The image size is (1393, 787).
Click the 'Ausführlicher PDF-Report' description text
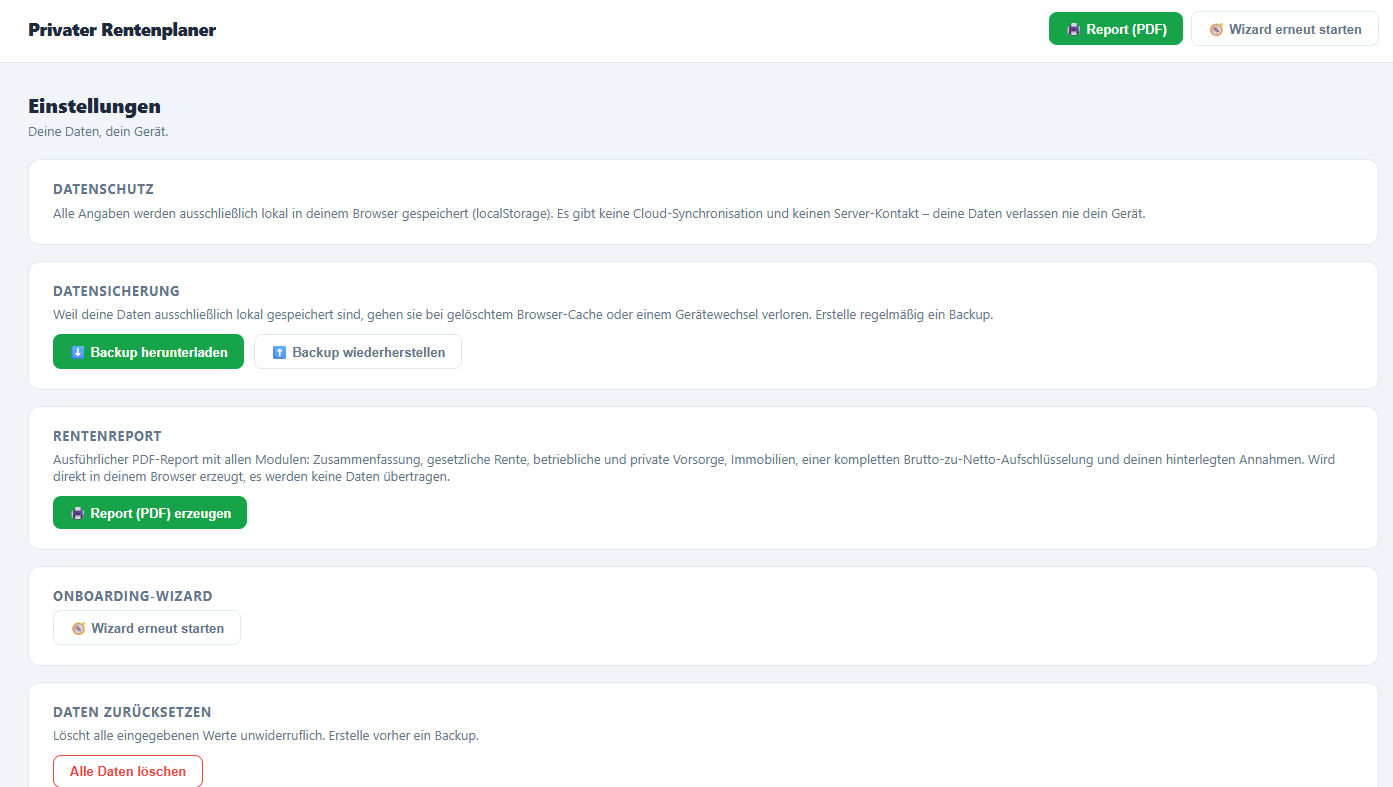pyautogui.click(x=694, y=468)
